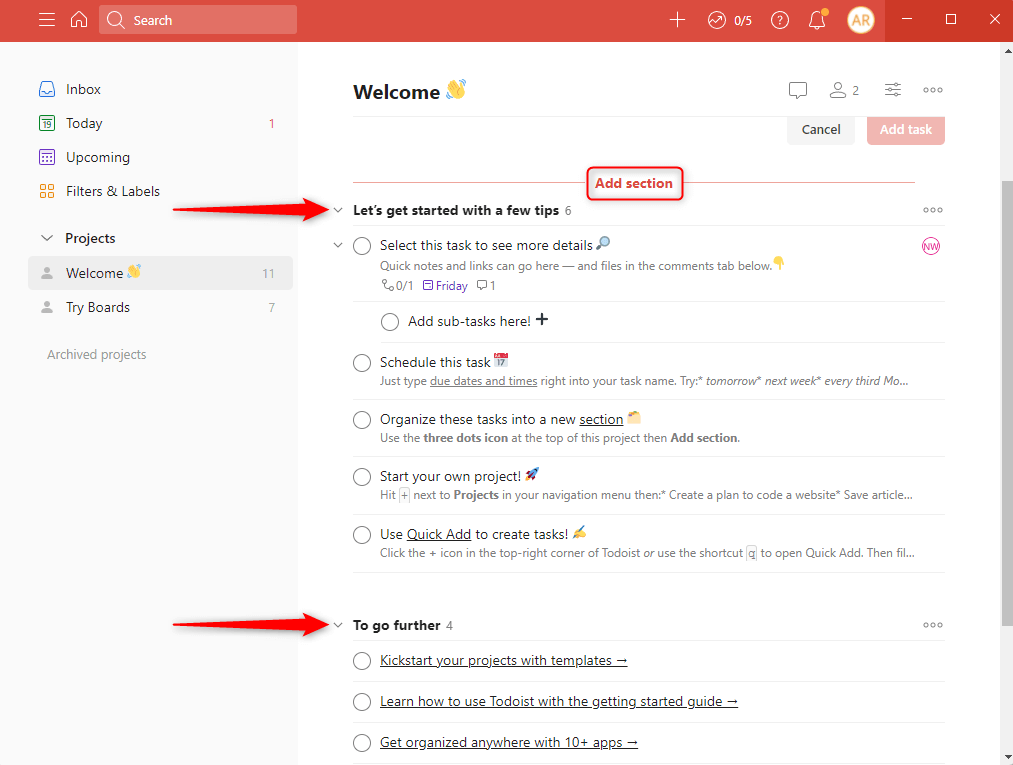
Task: Focus the Search field
Action: click(198, 20)
